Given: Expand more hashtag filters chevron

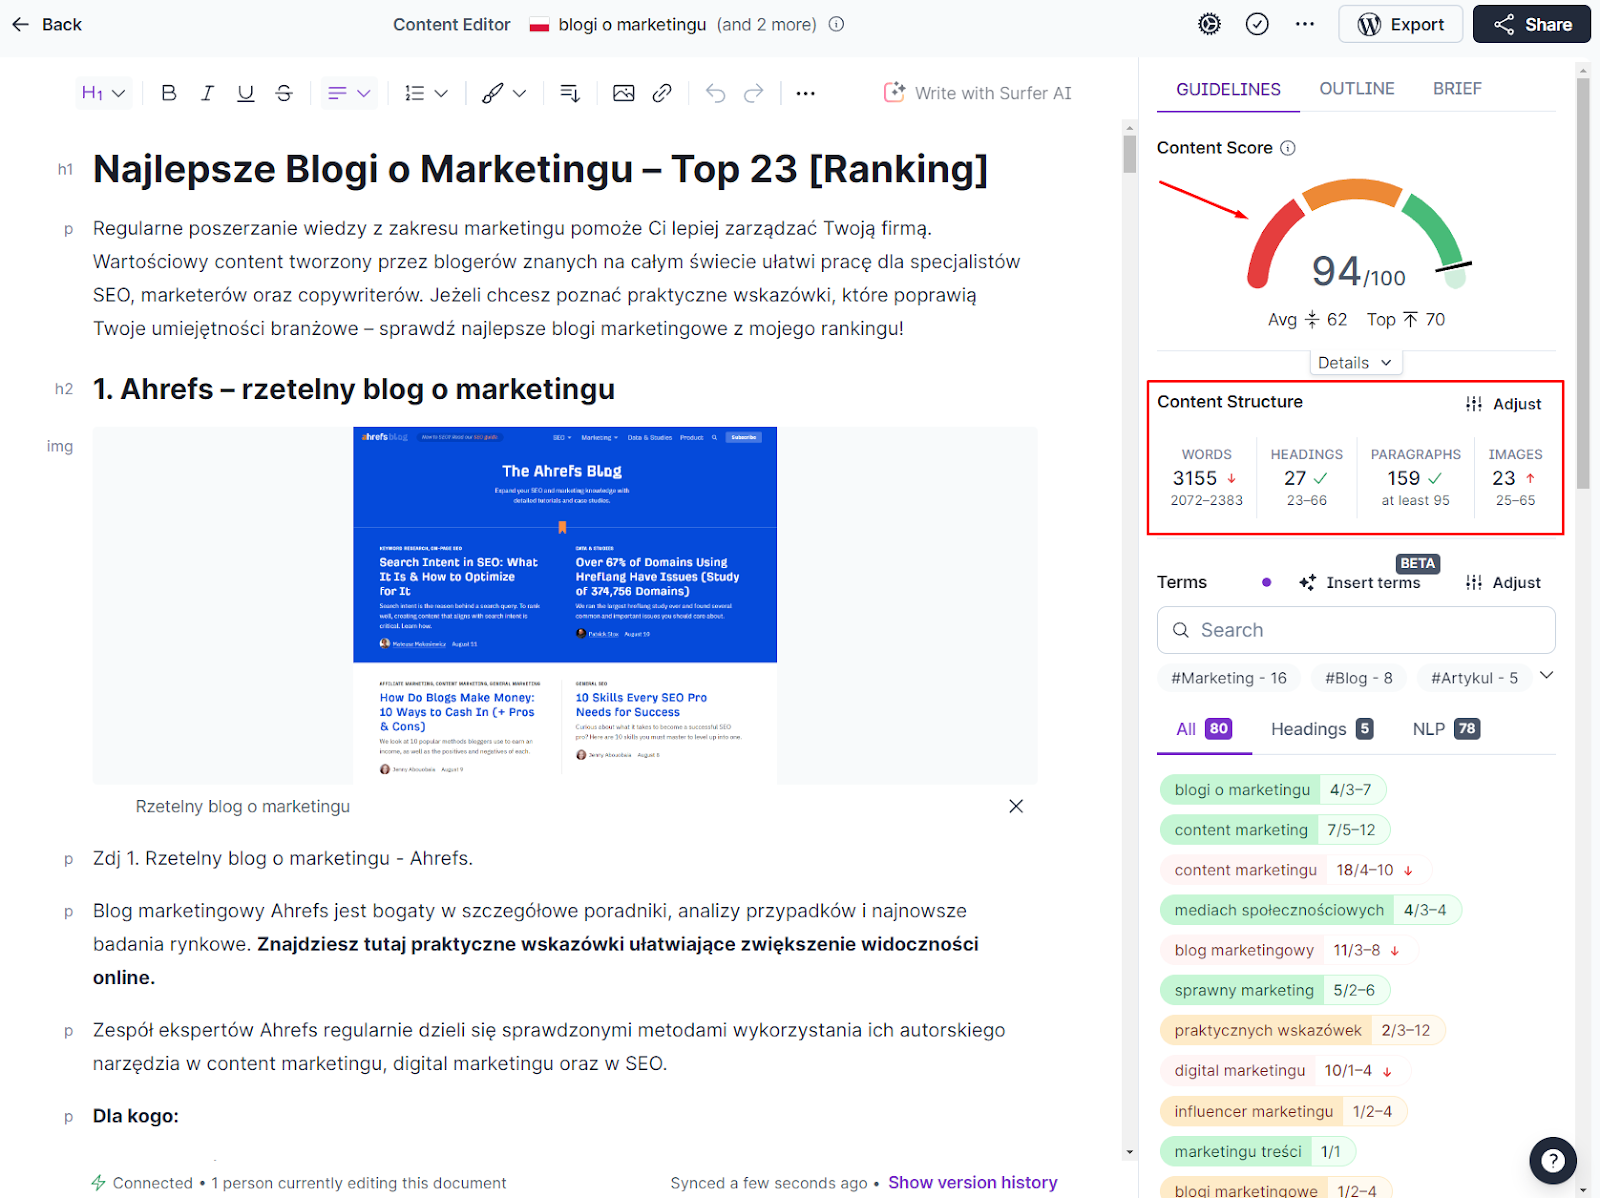Looking at the screenshot, I should tap(1546, 676).
